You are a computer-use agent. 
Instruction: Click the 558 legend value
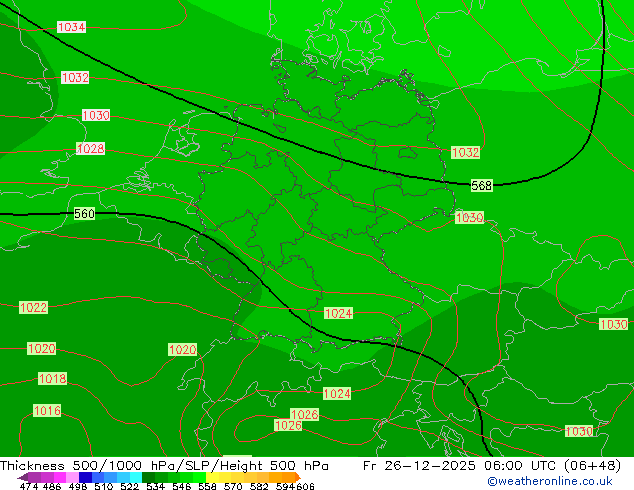(x=207, y=486)
